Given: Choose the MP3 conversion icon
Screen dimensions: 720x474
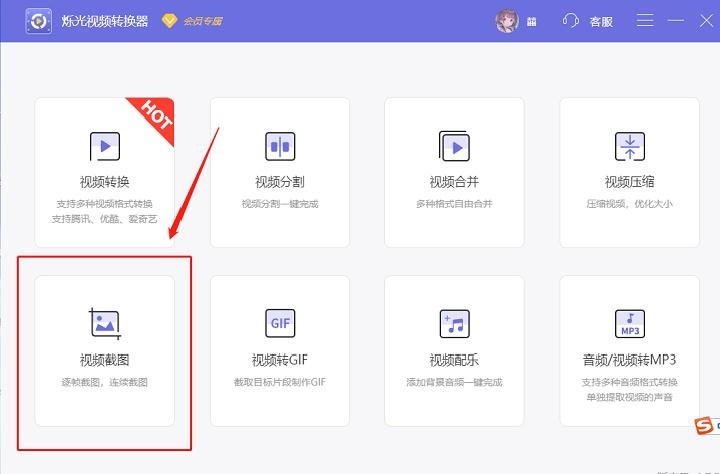Looking at the screenshot, I should click(630, 323).
